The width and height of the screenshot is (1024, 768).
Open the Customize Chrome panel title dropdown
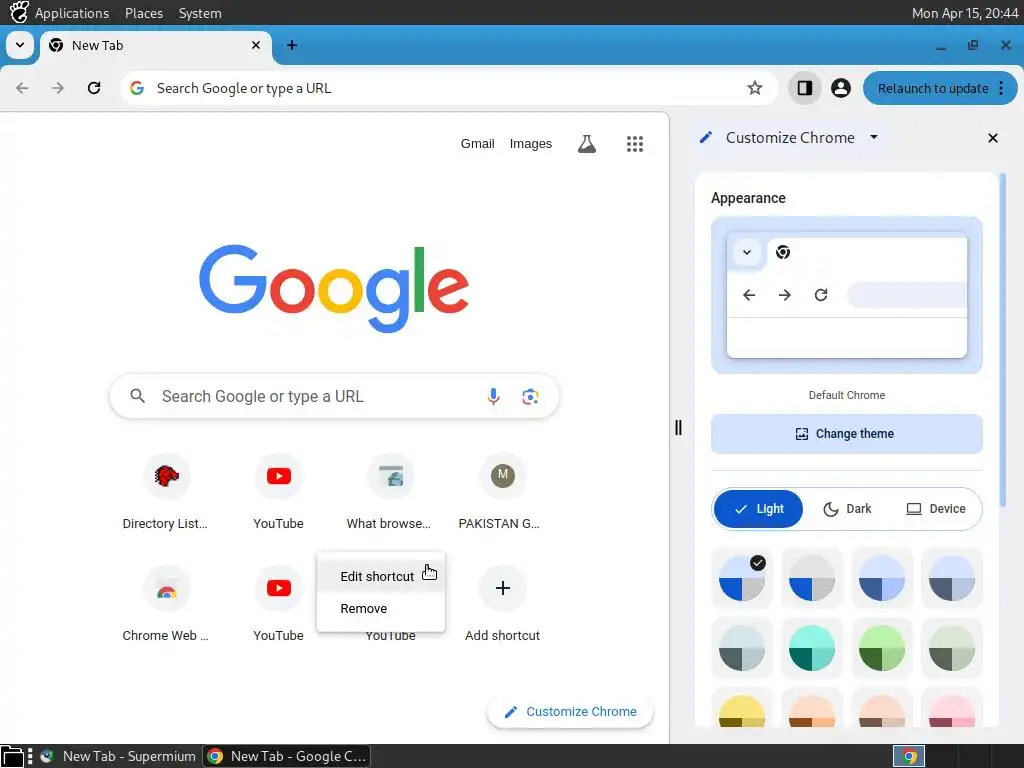tap(874, 137)
